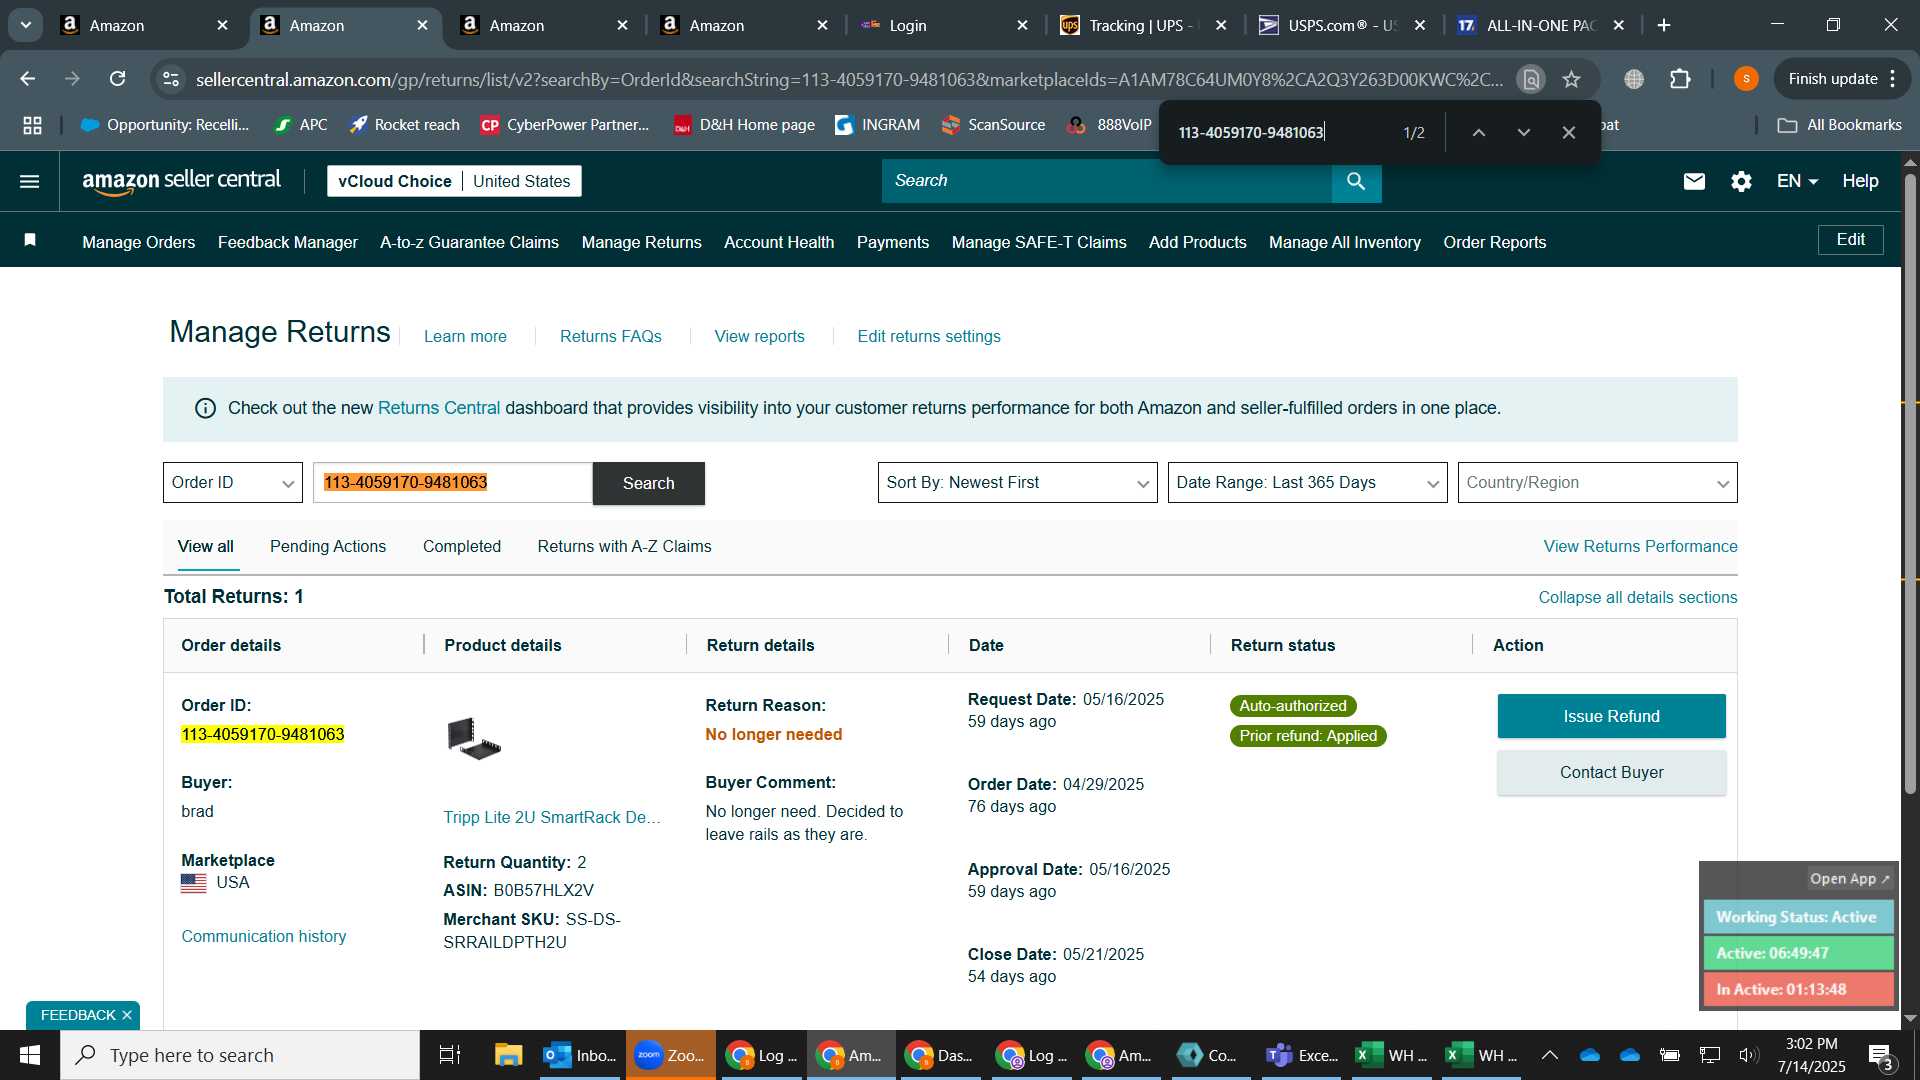The width and height of the screenshot is (1920, 1080).
Task: Open Payments in navigation bar
Action: click(893, 242)
